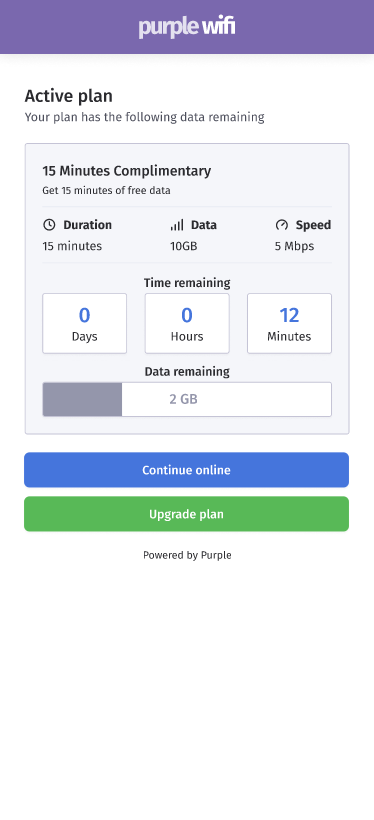This screenshot has height=820, width=374.
Task: Open the Upgrade plan option
Action: [186, 514]
